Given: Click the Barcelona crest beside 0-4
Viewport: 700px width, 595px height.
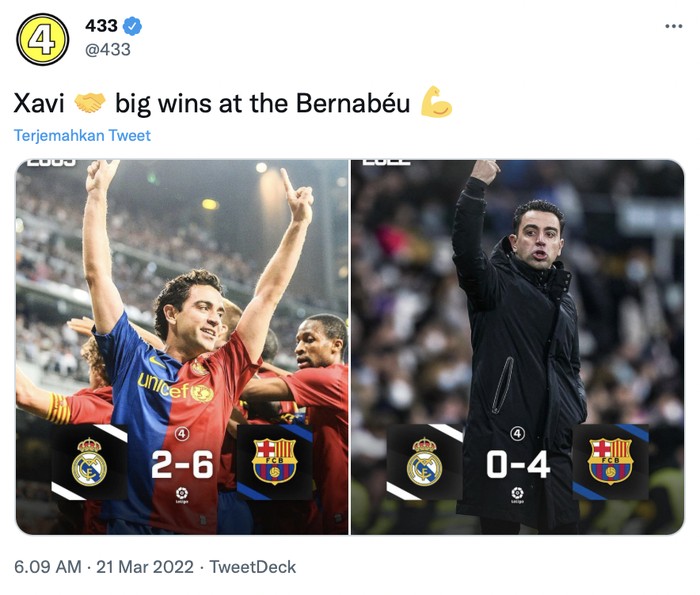Looking at the screenshot, I should [610, 462].
